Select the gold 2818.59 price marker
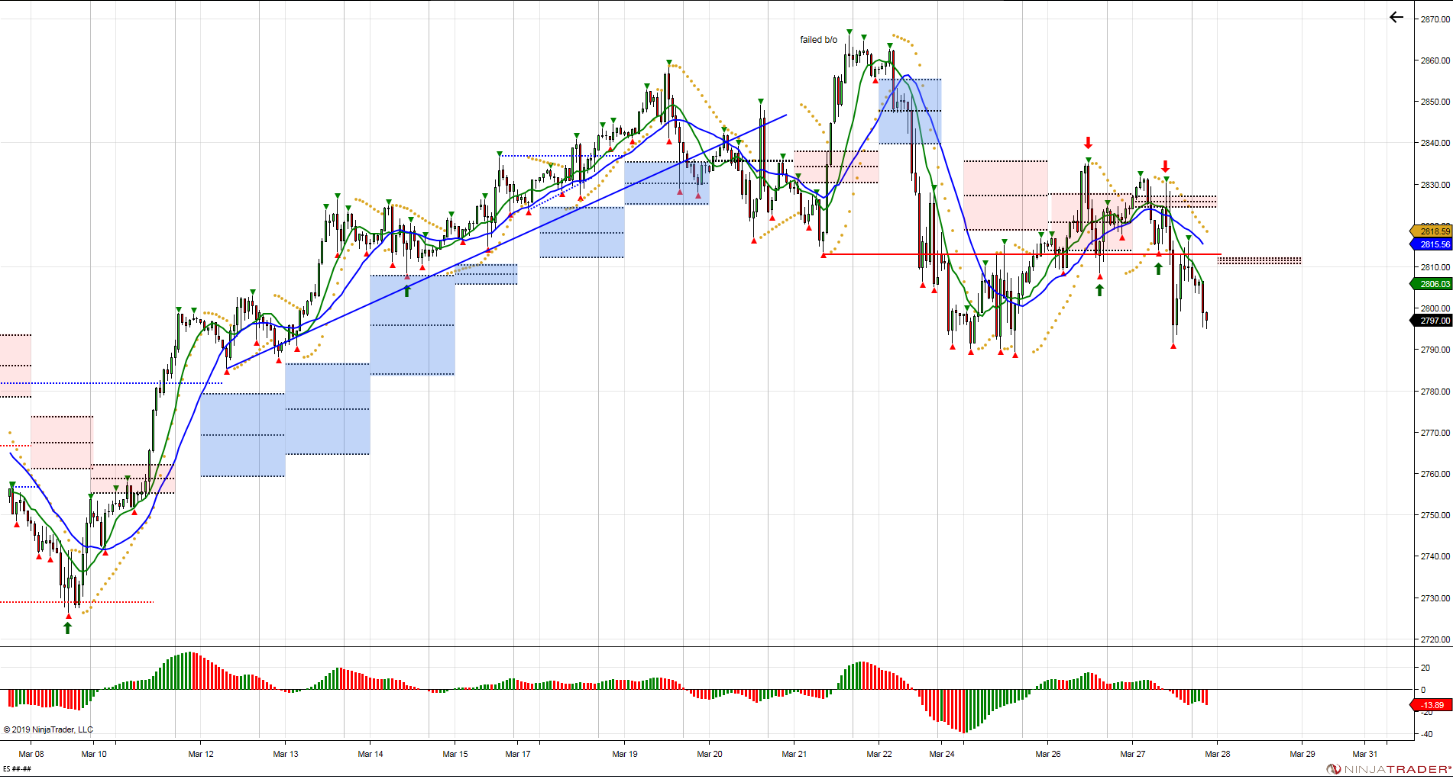 click(x=1430, y=231)
